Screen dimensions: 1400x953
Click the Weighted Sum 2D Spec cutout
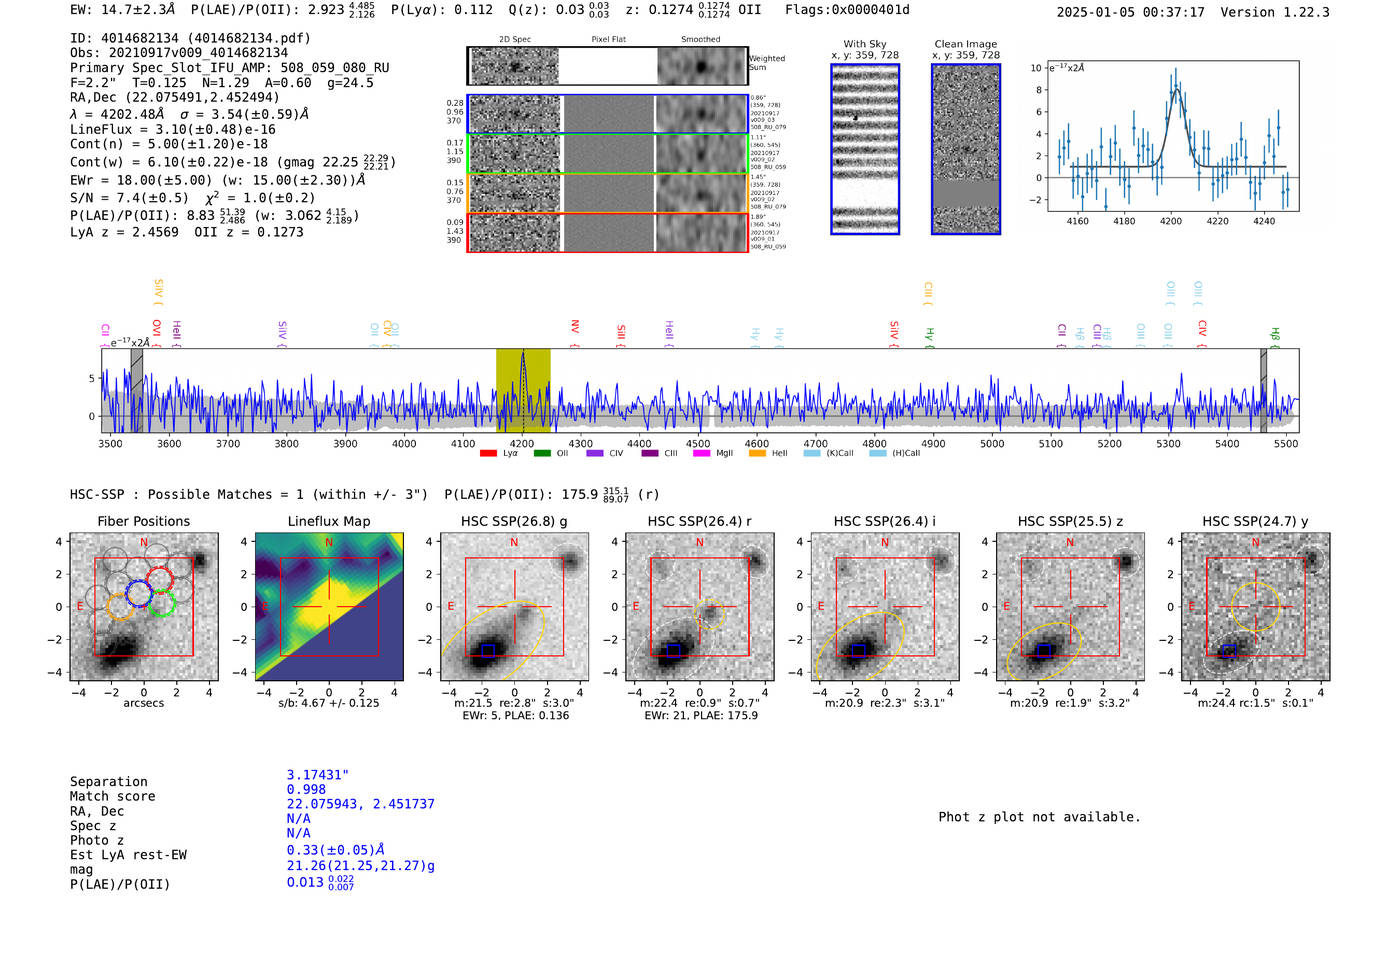(x=515, y=66)
